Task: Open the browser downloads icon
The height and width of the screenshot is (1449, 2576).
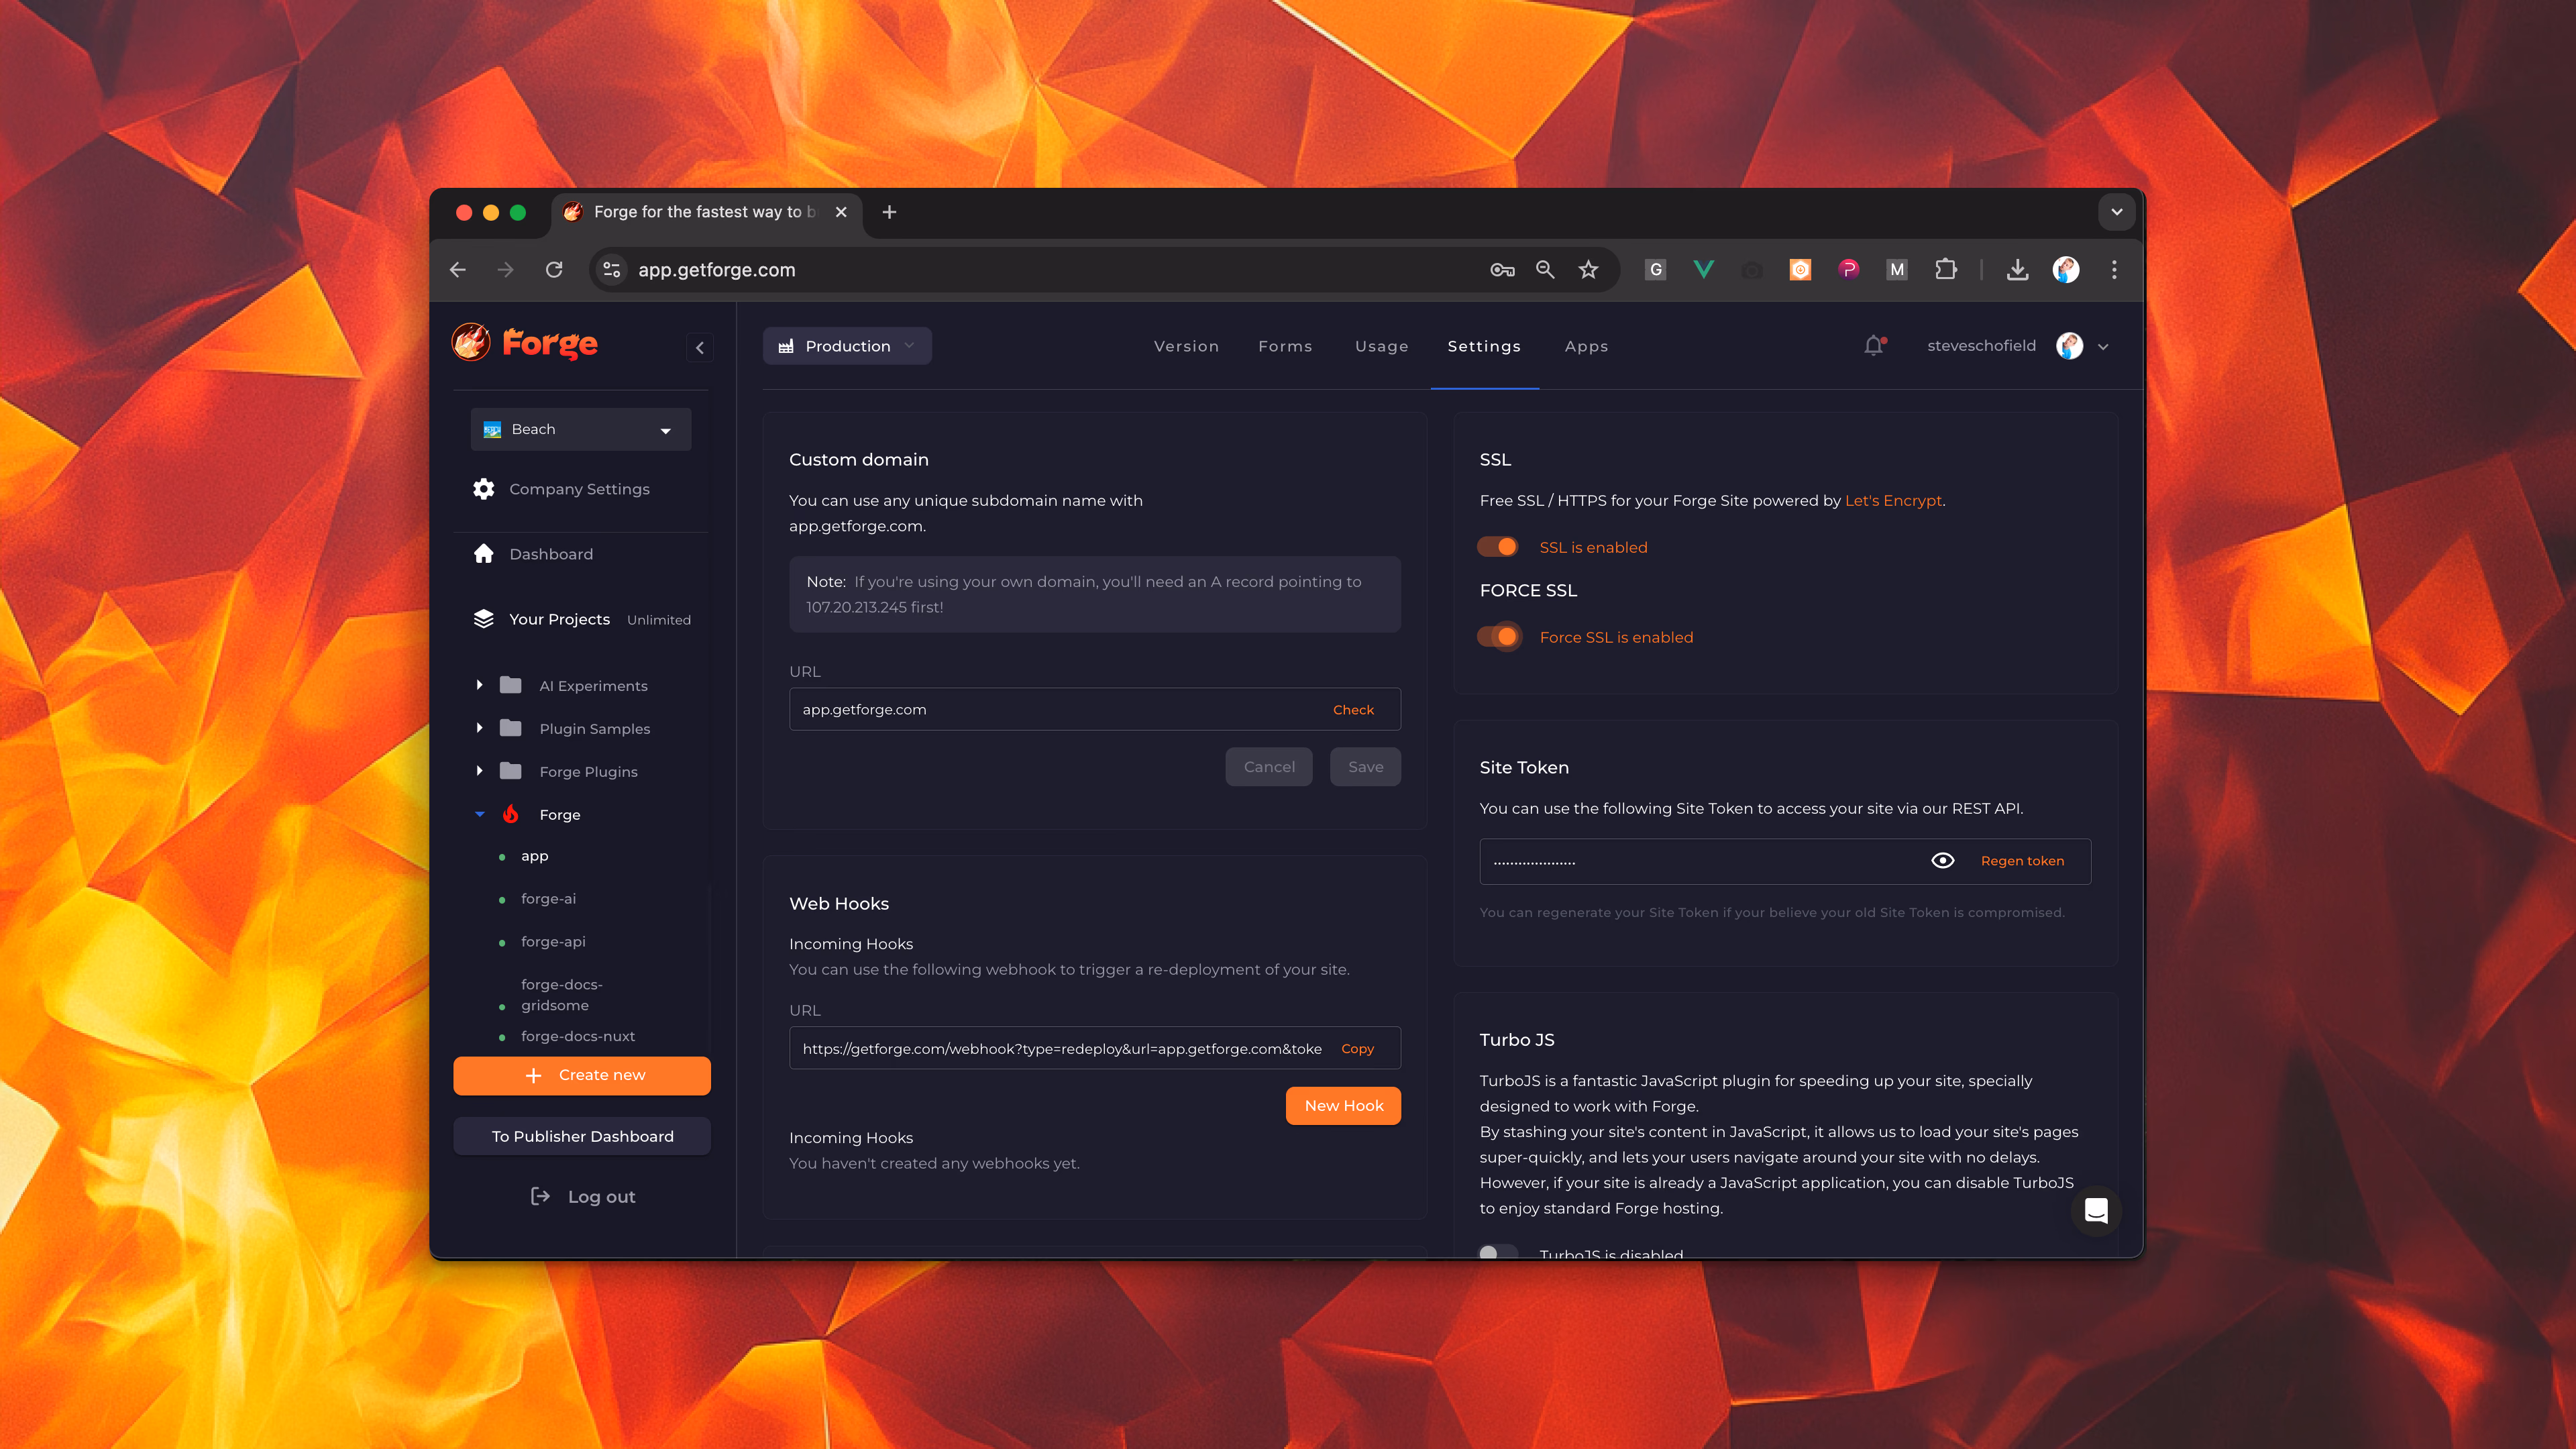Action: pos(2018,270)
